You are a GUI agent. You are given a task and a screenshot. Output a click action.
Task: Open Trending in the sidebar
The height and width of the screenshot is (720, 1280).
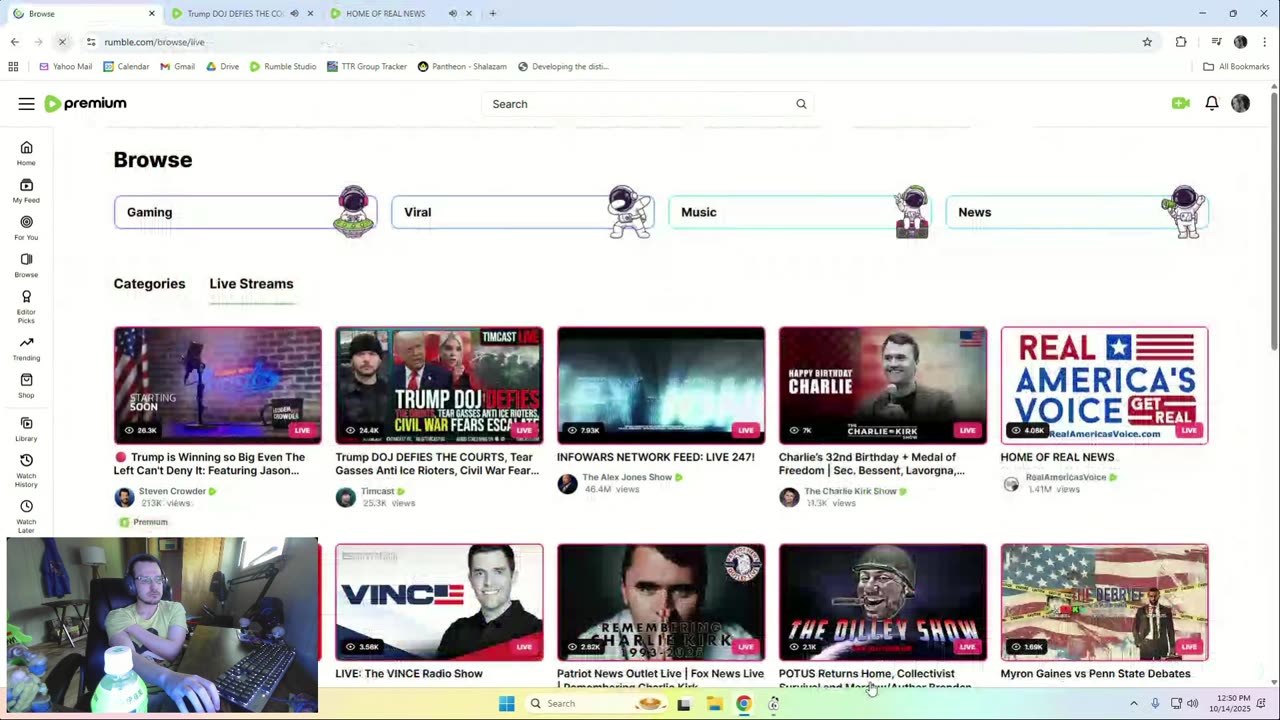(26, 348)
